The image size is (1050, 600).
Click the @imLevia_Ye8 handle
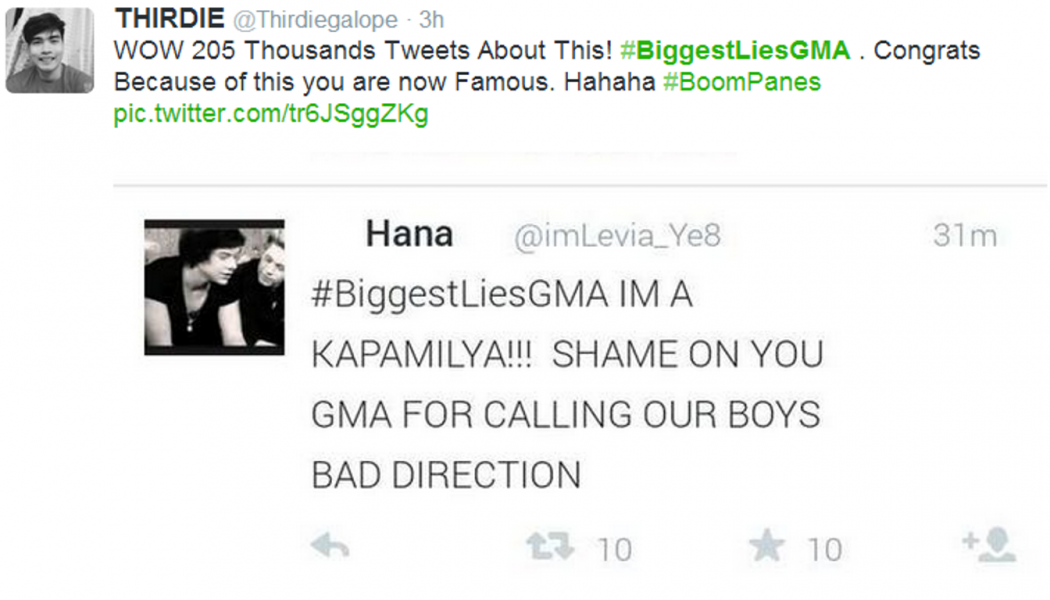click(x=617, y=236)
